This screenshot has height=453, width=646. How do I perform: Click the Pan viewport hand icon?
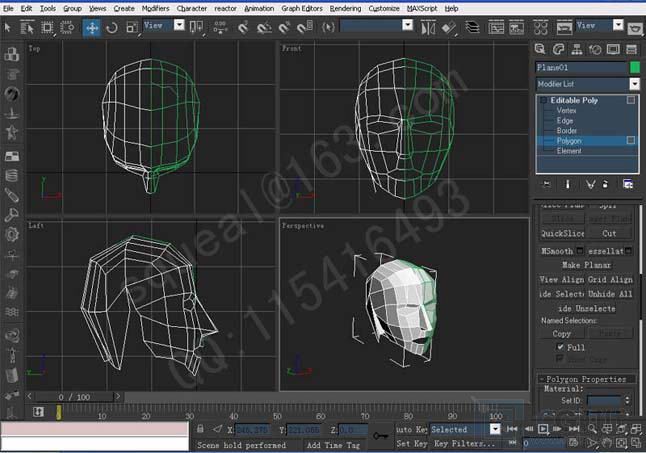606,444
